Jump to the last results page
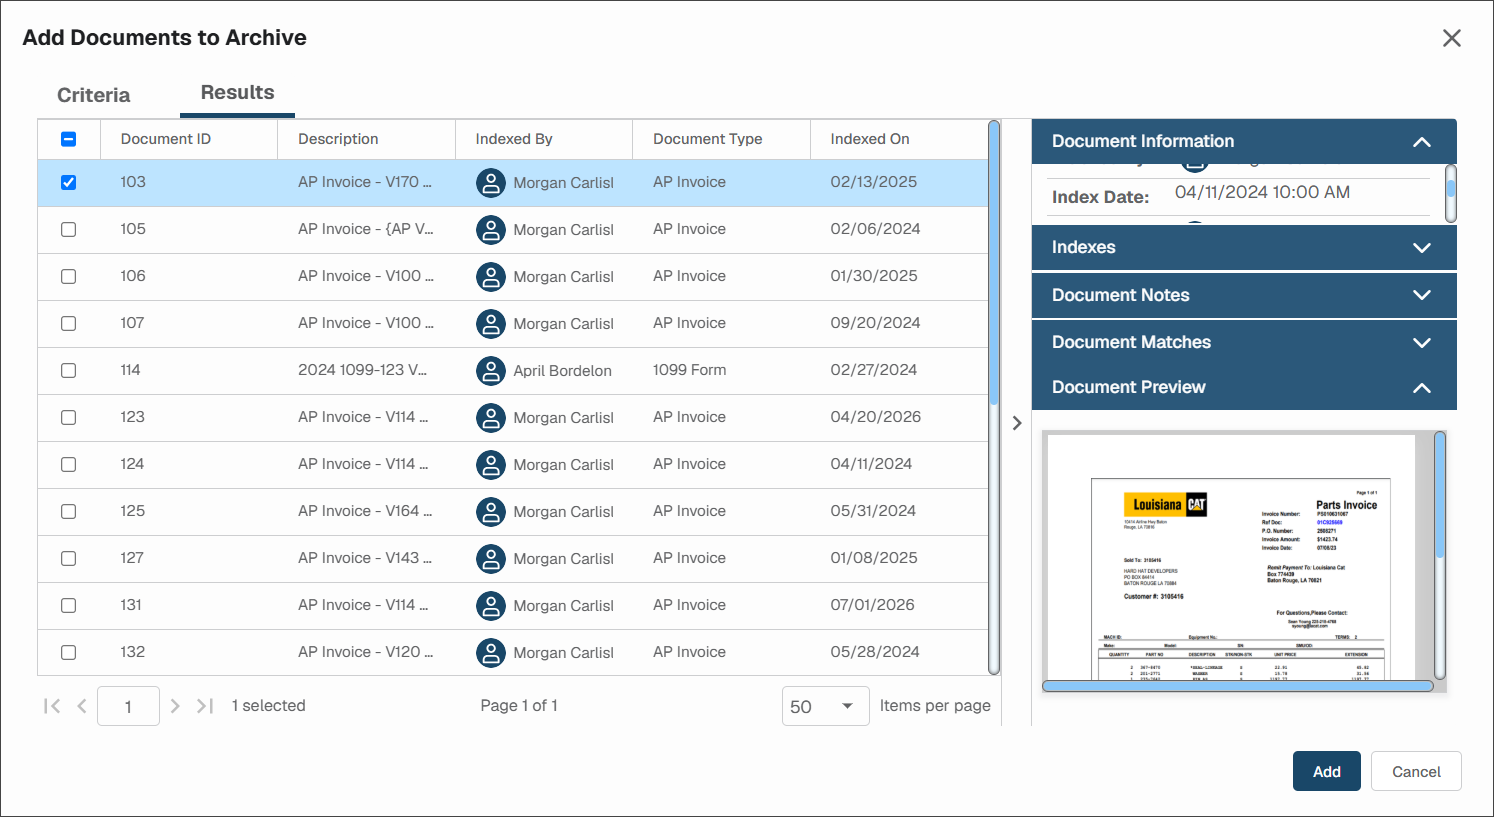 tap(205, 706)
